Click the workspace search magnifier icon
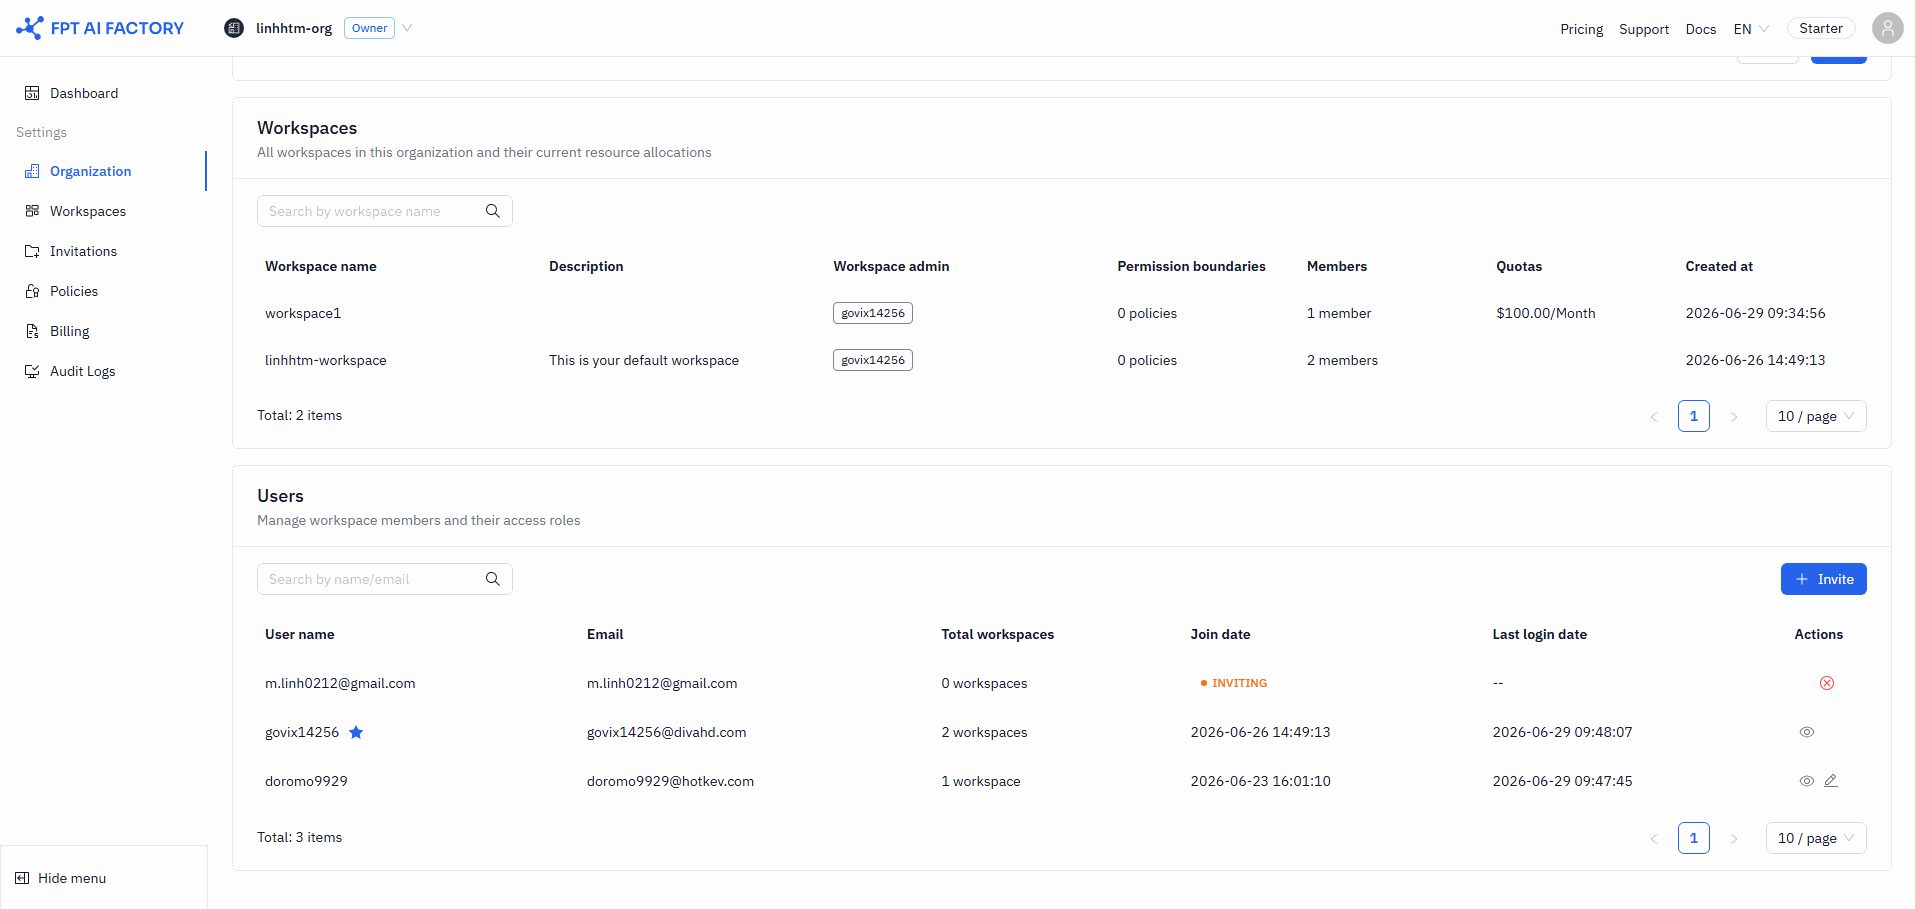Image resolution: width=1915 pixels, height=909 pixels. pos(493,211)
